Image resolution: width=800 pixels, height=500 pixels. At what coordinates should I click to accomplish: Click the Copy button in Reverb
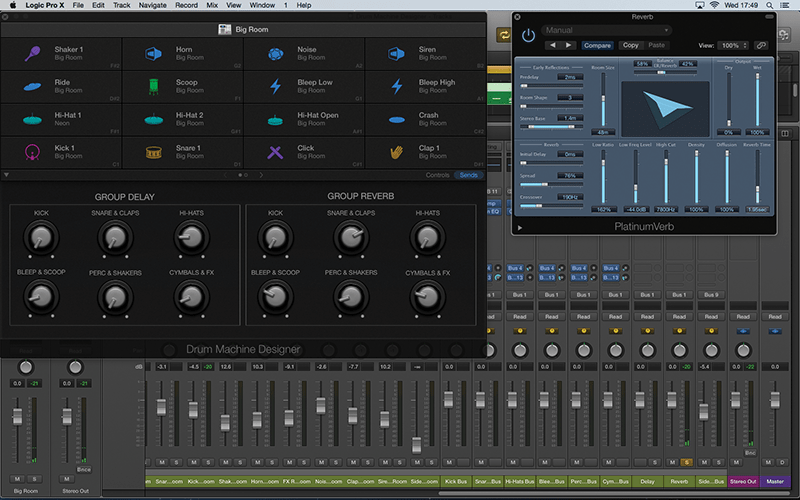[631, 45]
